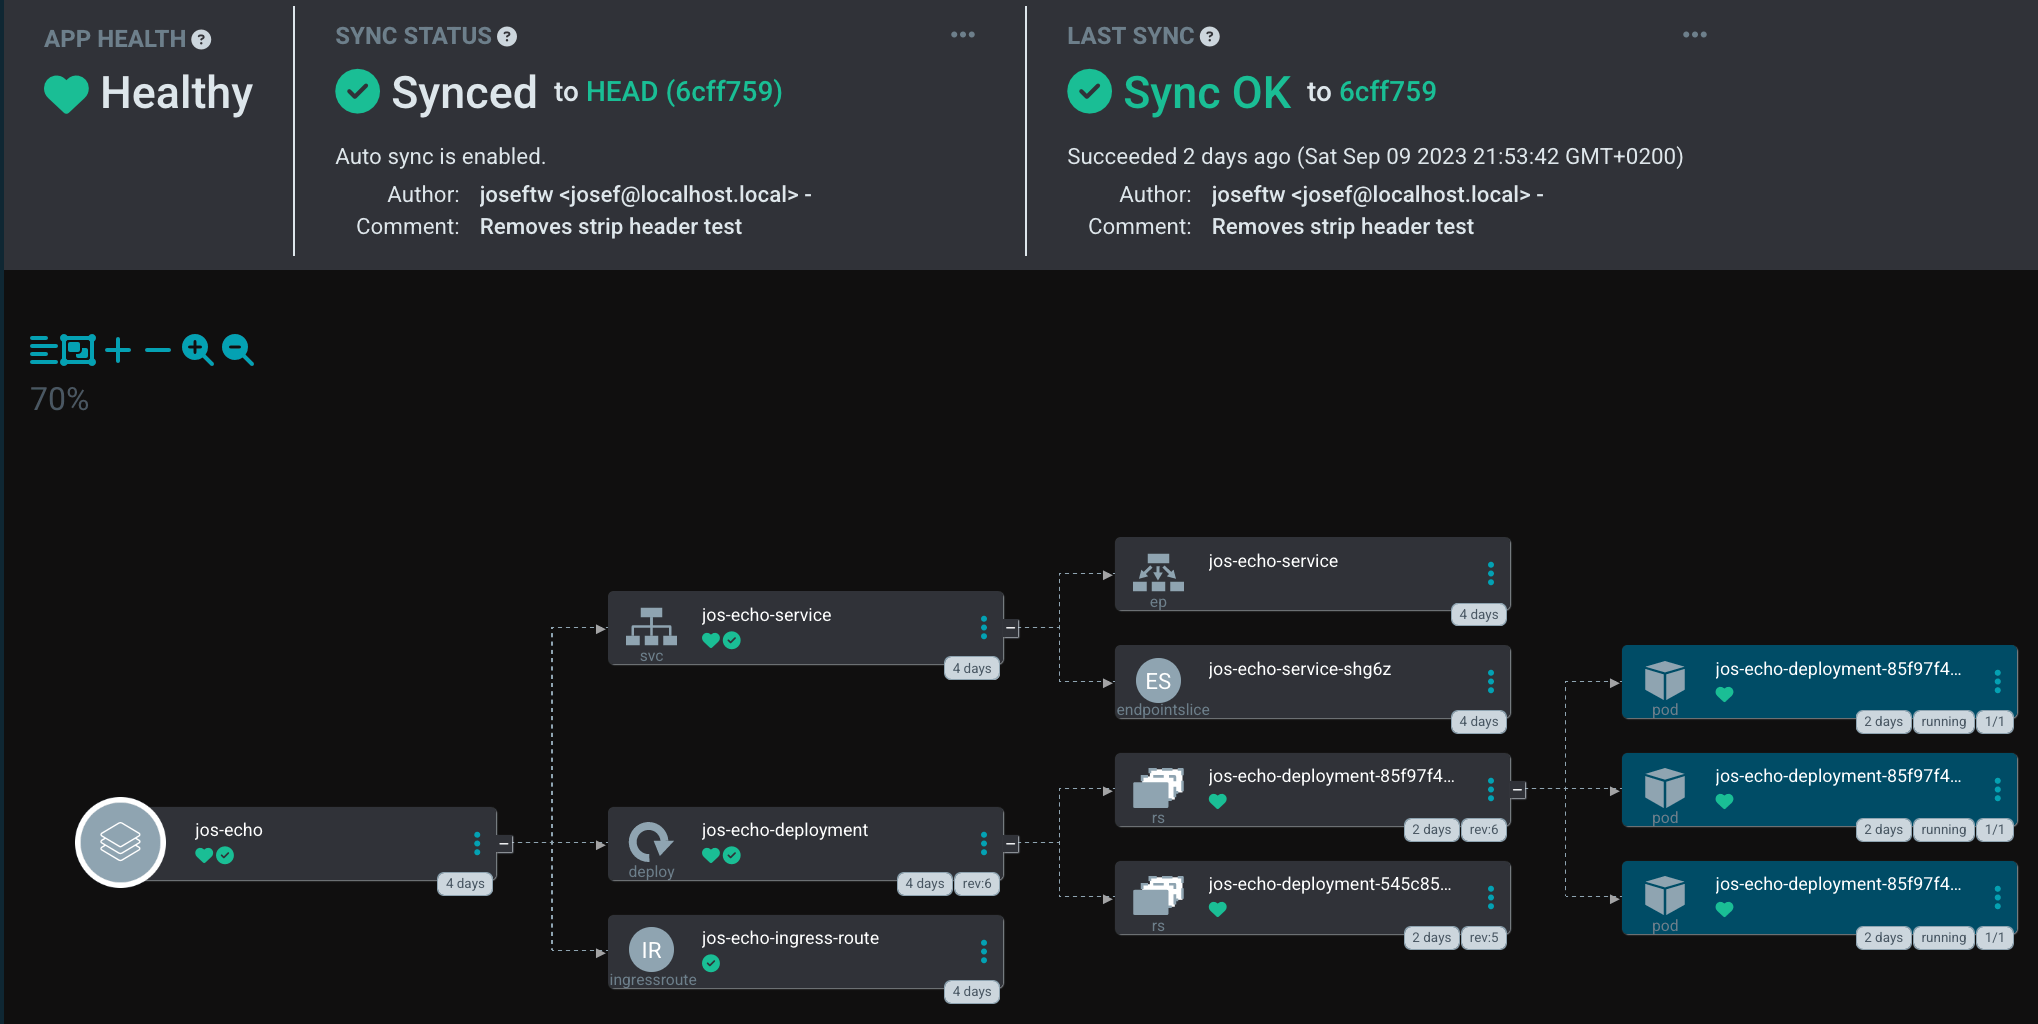Click the jos-echo-service ep endpoint icon
The image size is (2038, 1024).
(1158, 572)
